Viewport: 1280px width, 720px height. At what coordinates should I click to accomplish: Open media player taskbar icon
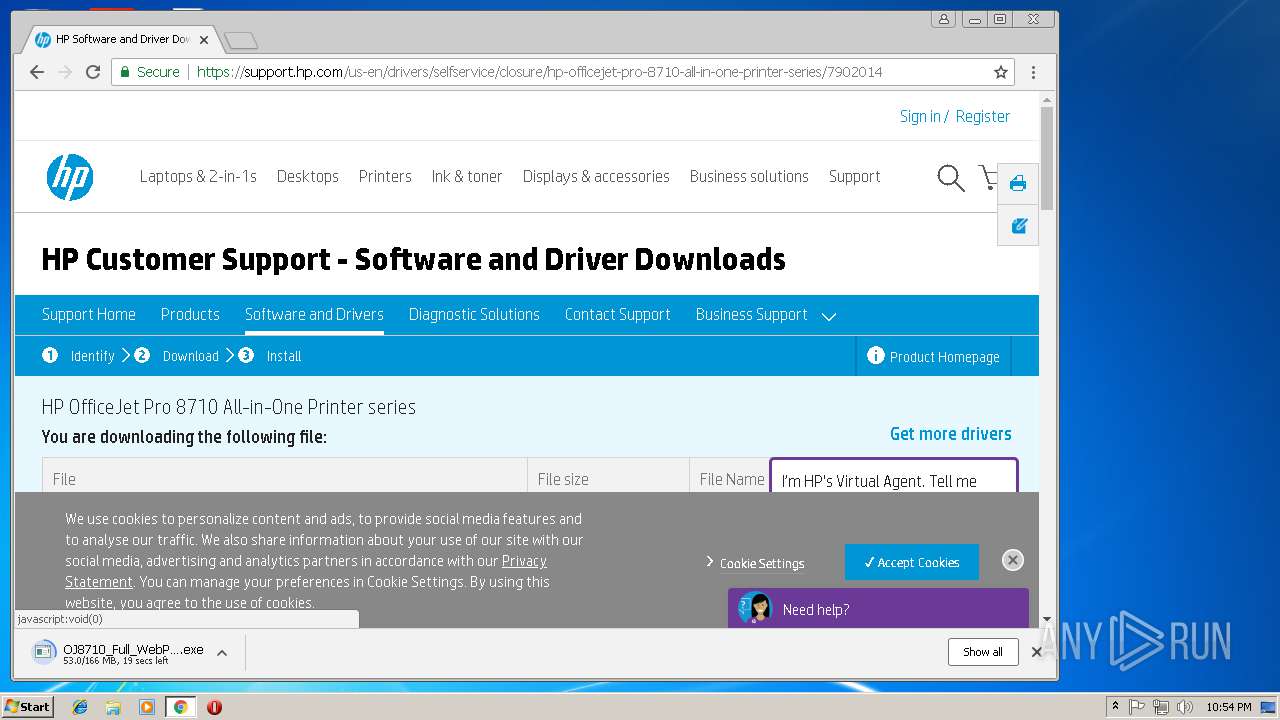coord(147,707)
